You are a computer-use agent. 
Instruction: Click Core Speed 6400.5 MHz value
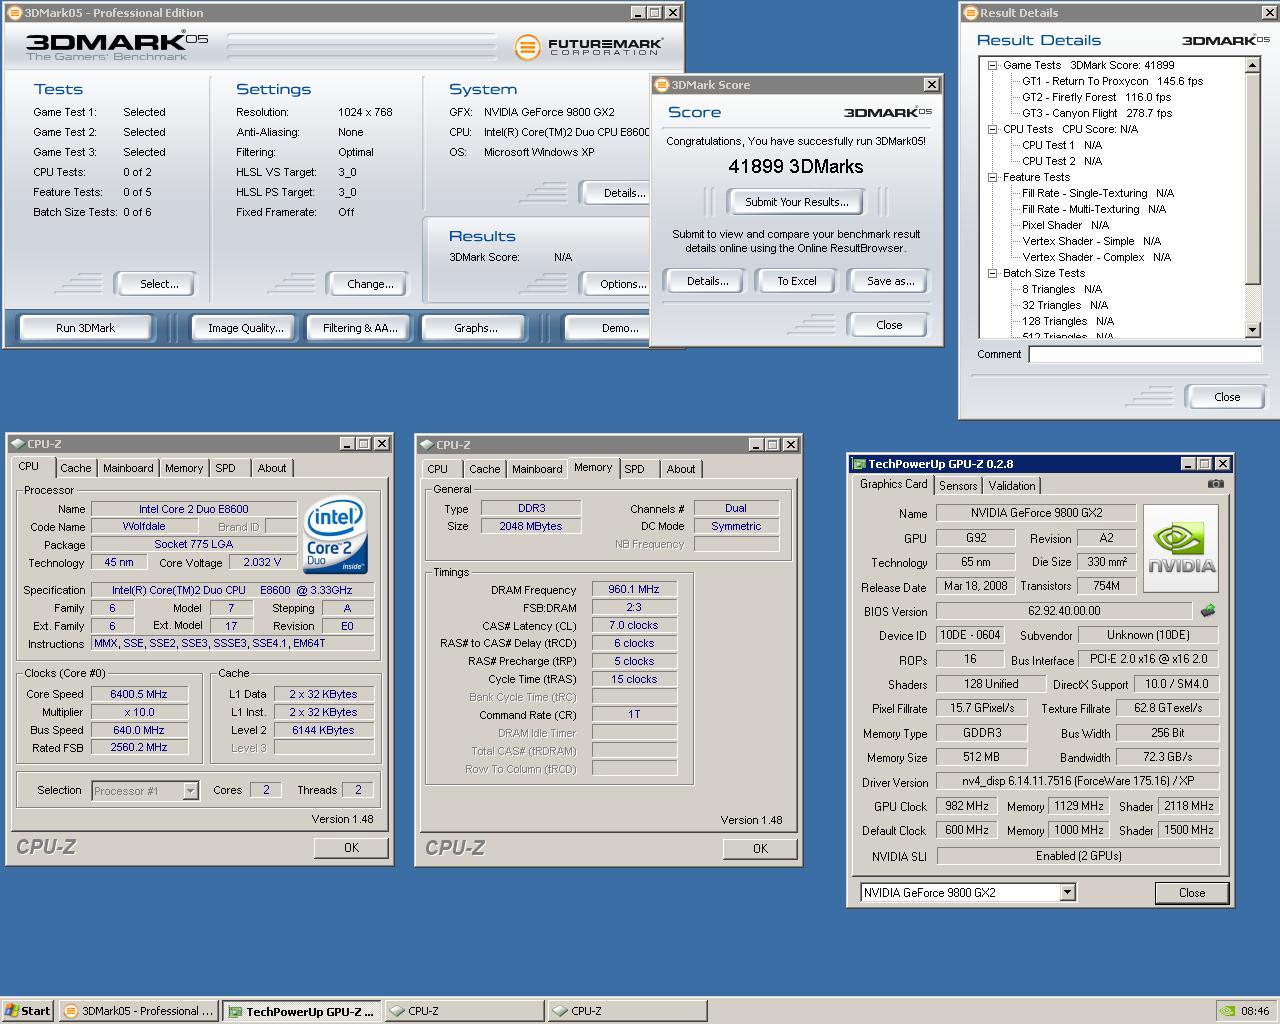[138, 694]
